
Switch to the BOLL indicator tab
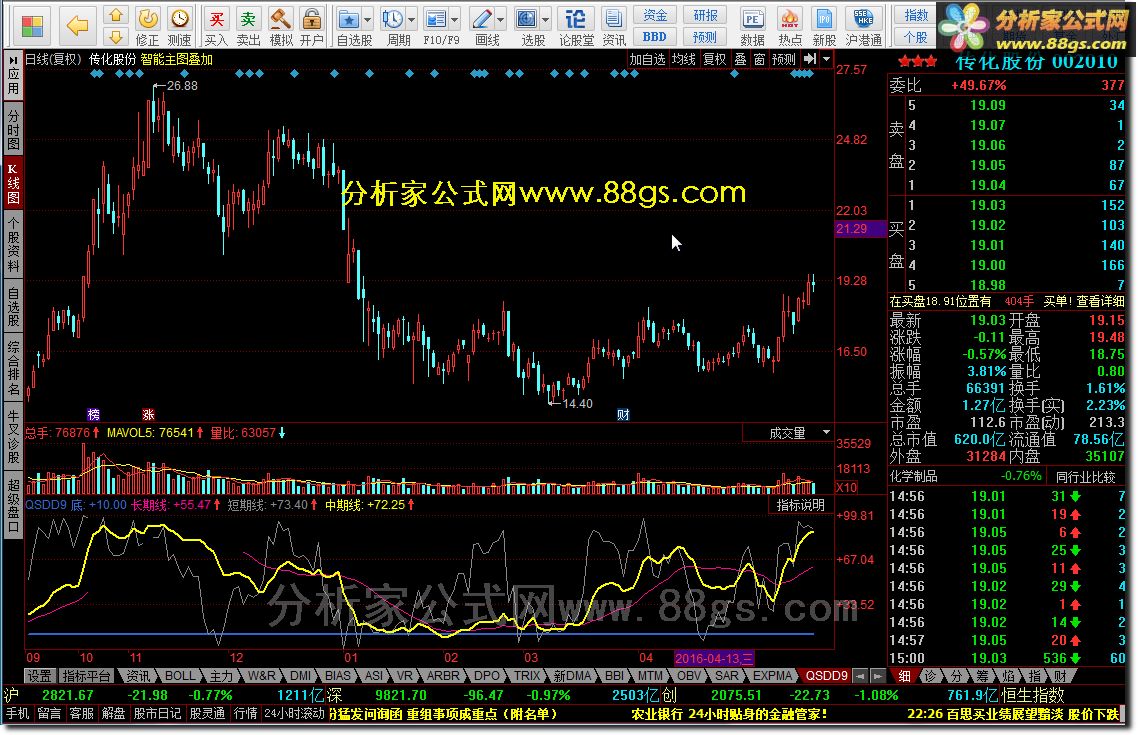tap(179, 676)
